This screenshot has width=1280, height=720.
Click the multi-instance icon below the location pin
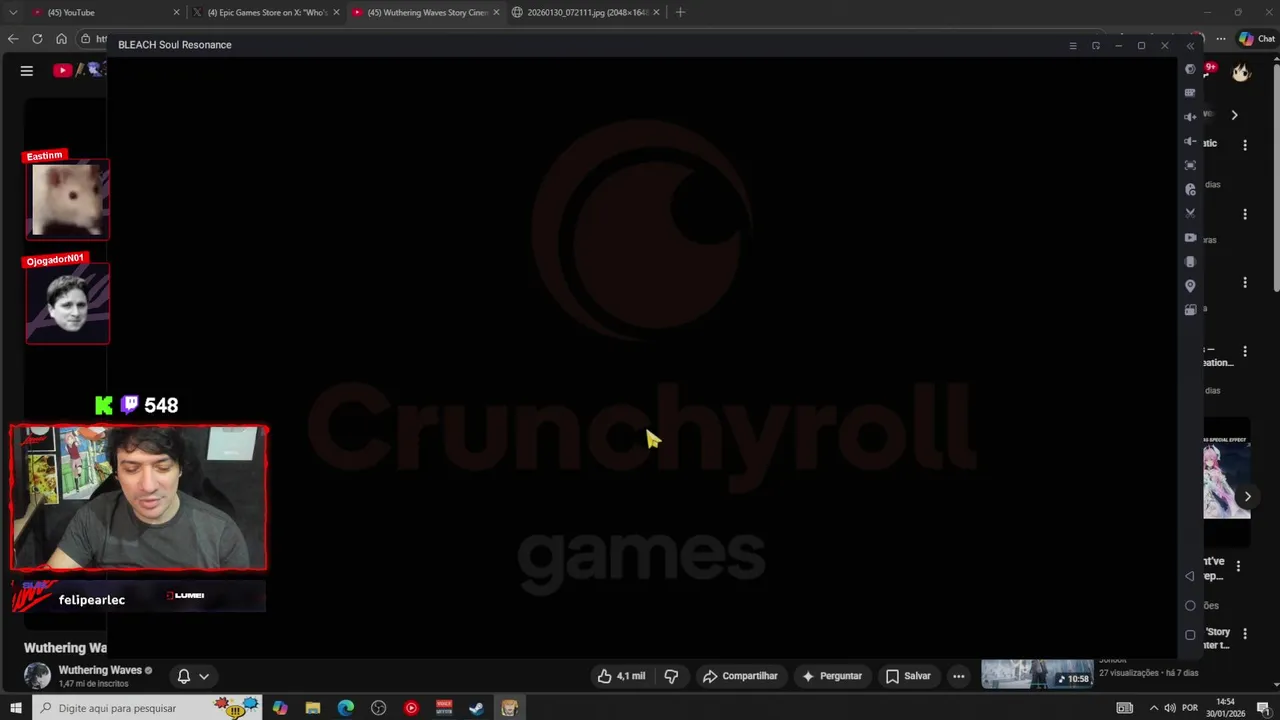1190,310
